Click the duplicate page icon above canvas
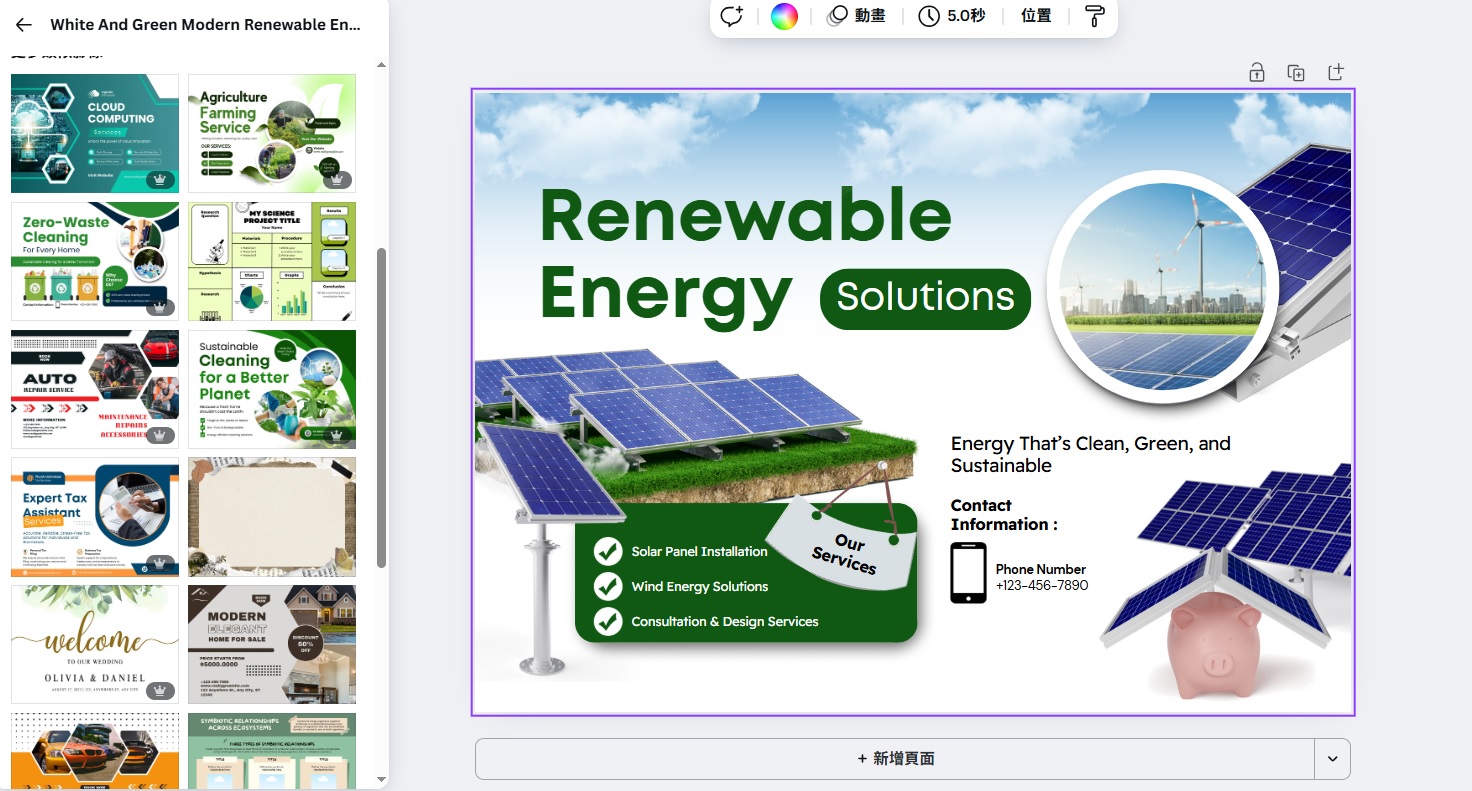1472x791 pixels. click(x=1296, y=72)
